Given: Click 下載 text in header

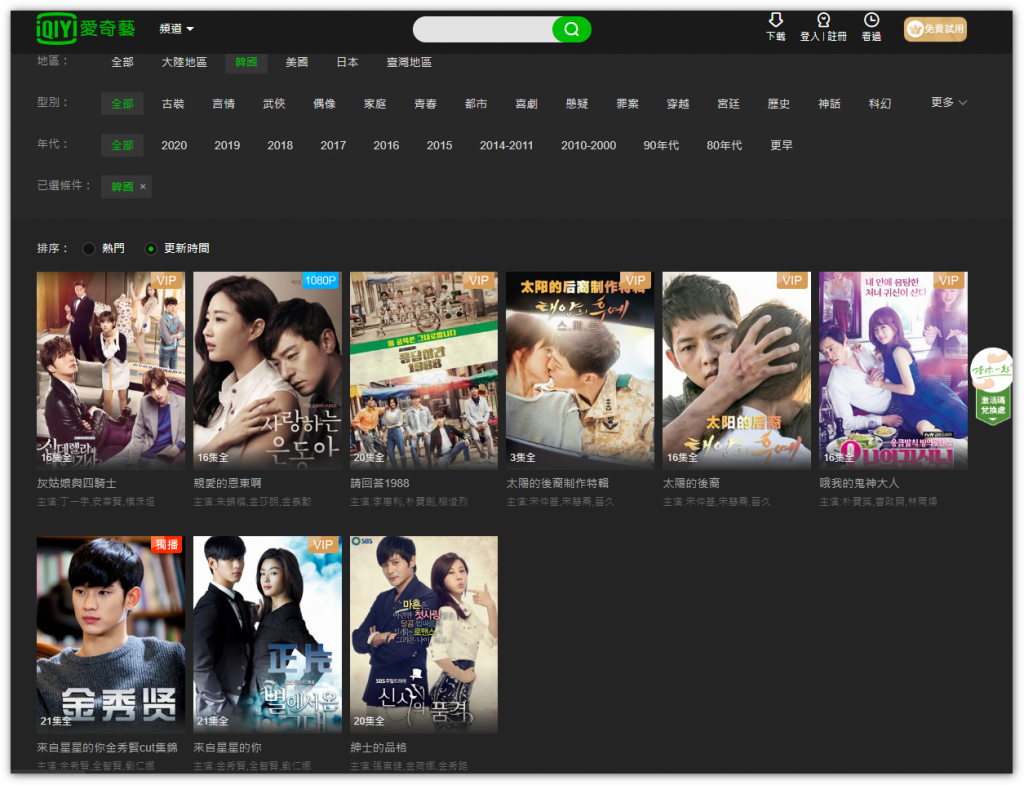Looking at the screenshot, I should click(x=776, y=37).
